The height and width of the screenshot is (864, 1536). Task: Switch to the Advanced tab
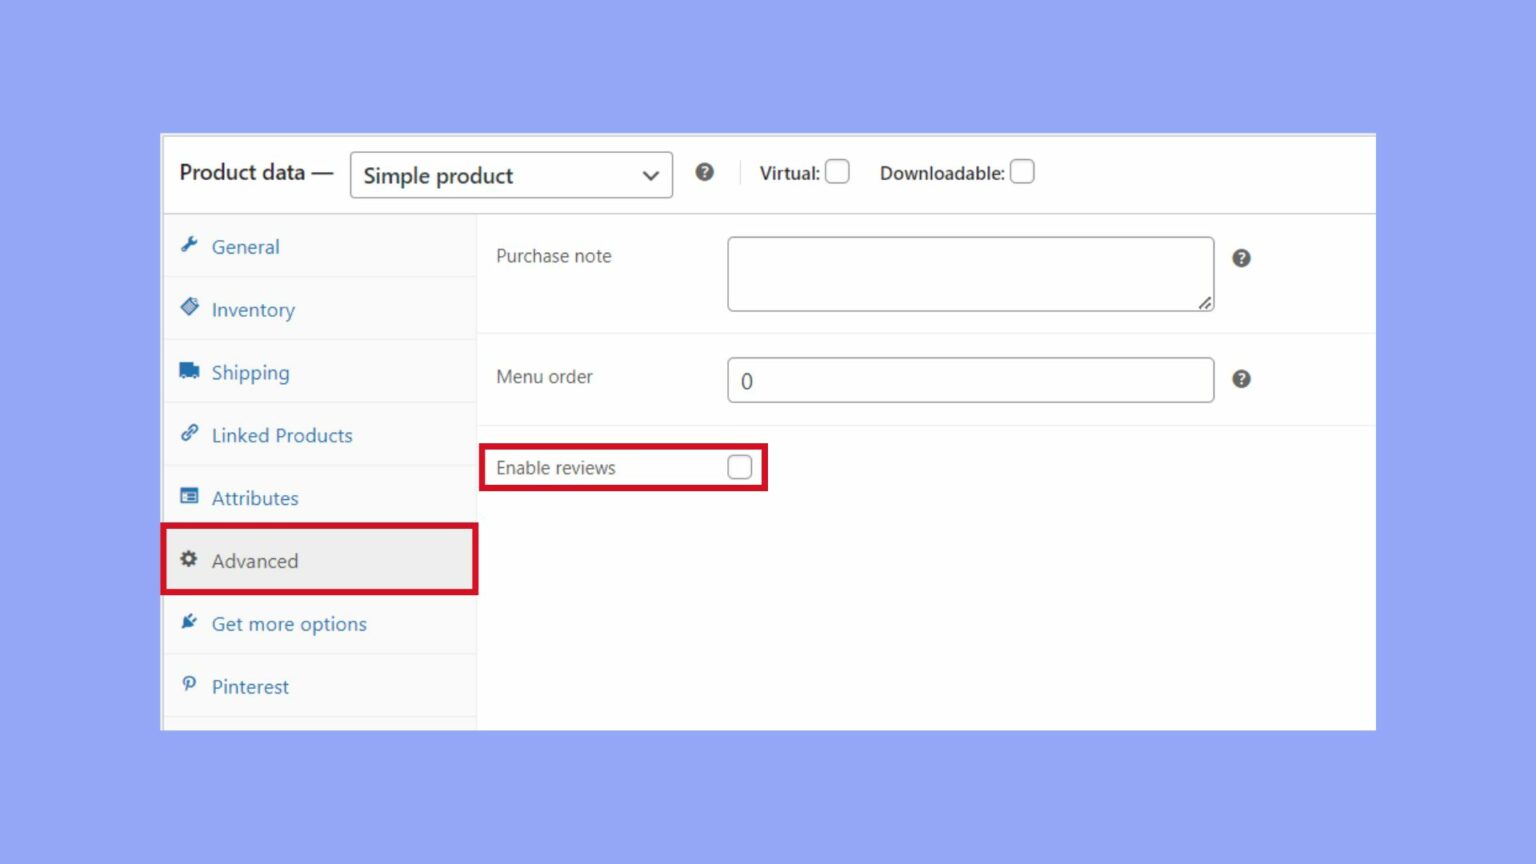point(255,561)
